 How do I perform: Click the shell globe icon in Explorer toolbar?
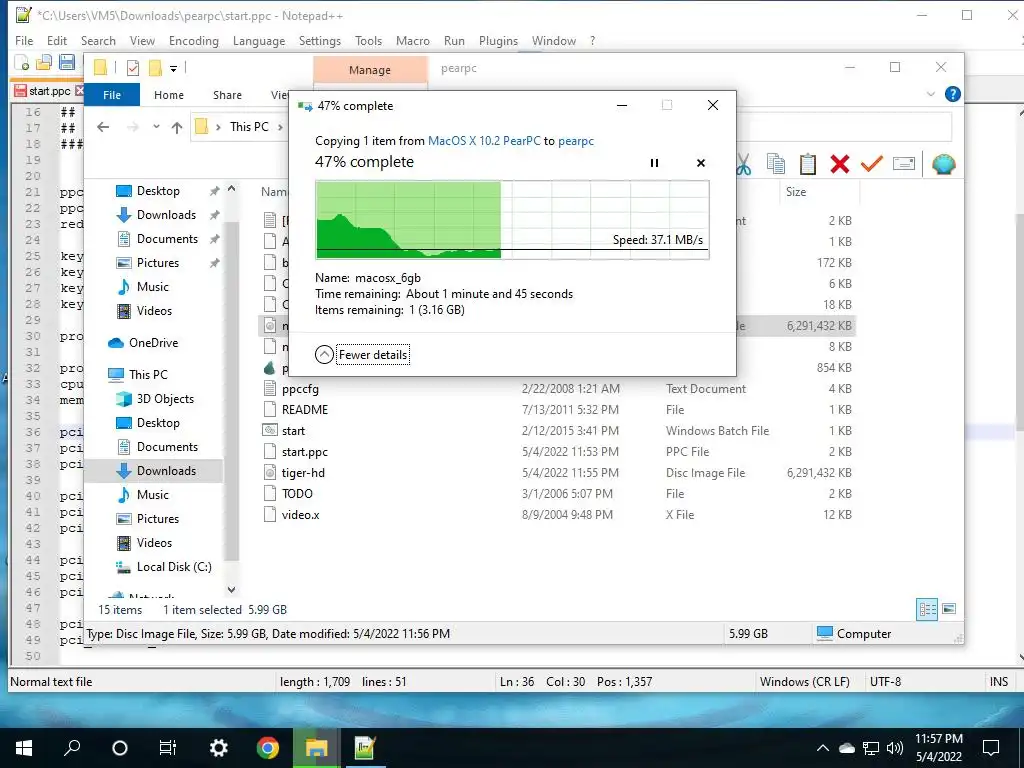tap(944, 165)
